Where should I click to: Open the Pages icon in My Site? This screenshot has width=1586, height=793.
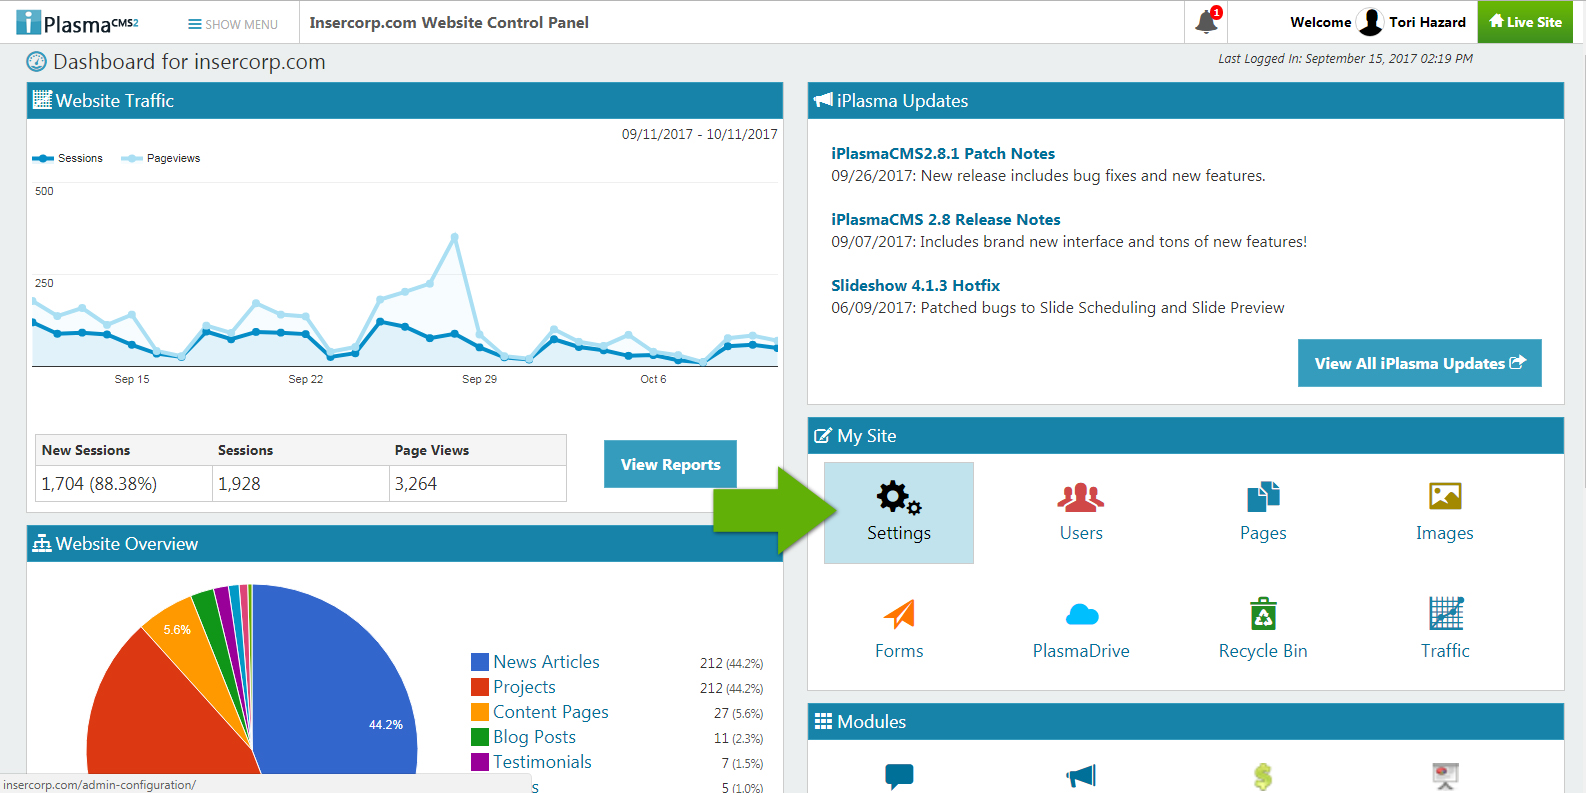click(x=1263, y=497)
